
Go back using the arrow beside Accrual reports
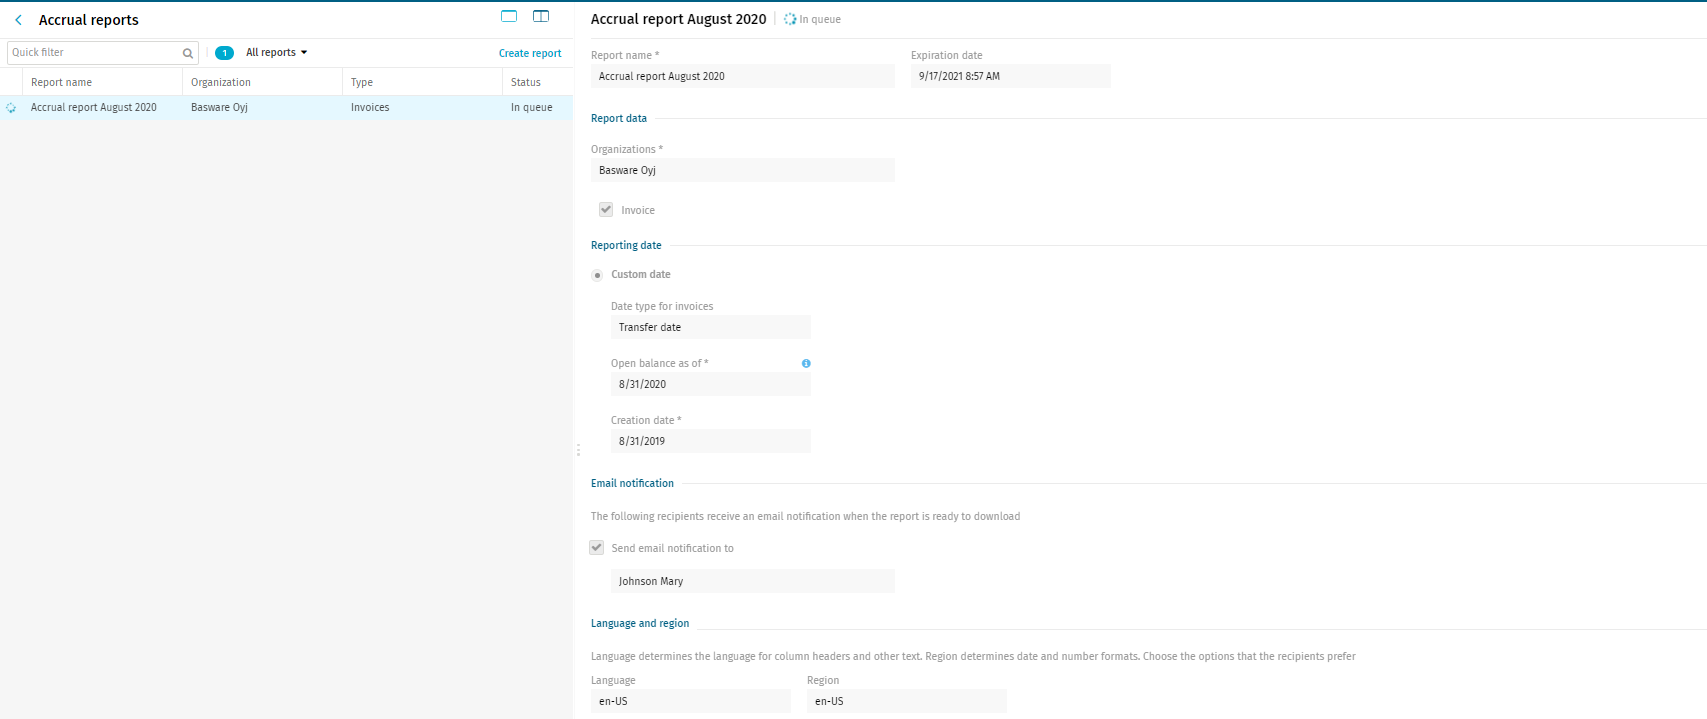click(x=18, y=20)
